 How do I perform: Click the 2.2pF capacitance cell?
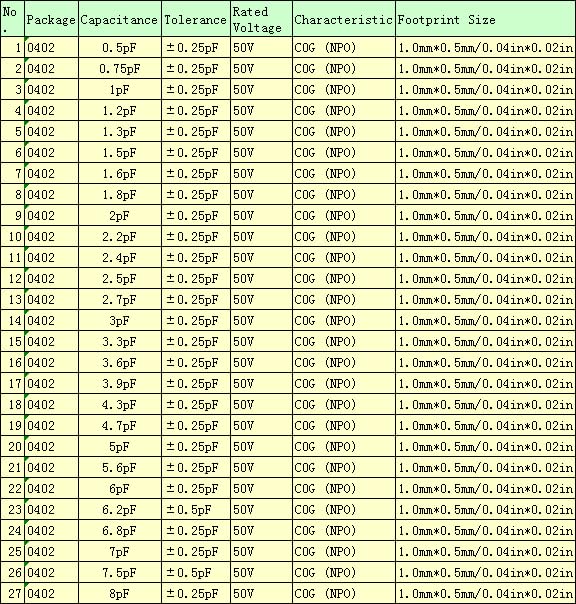click(x=120, y=237)
